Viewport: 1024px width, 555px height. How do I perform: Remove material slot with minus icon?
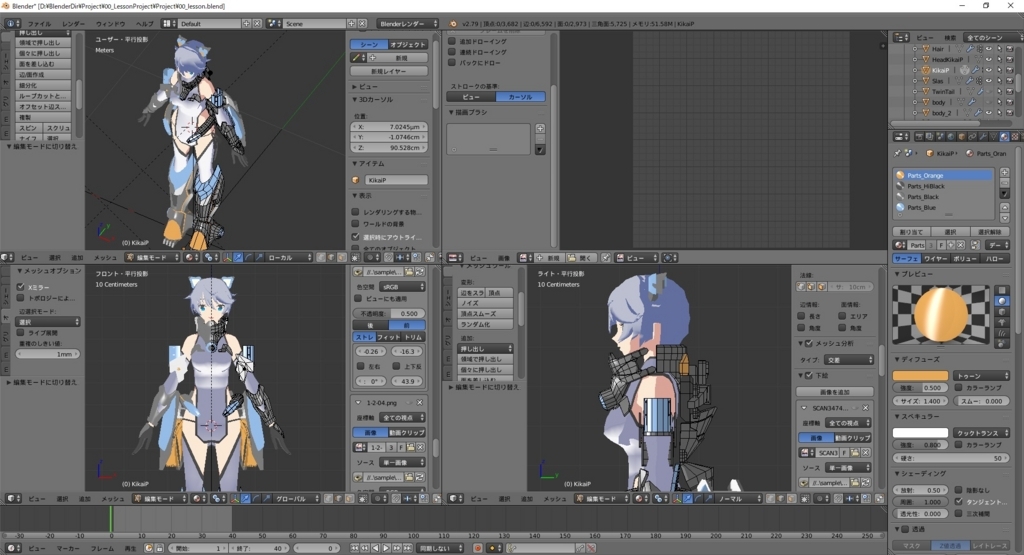pyautogui.click(x=1004, y=183)
